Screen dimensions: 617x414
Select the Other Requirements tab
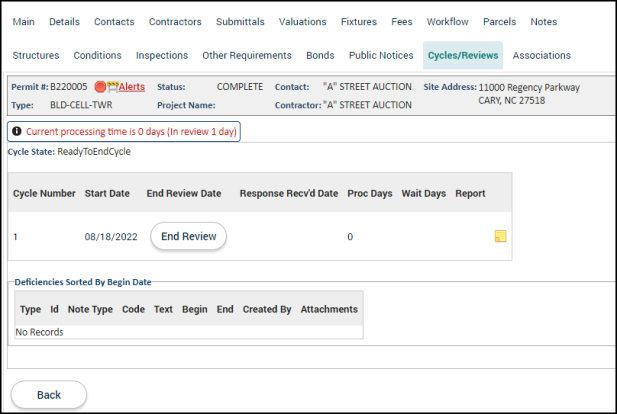247,55
